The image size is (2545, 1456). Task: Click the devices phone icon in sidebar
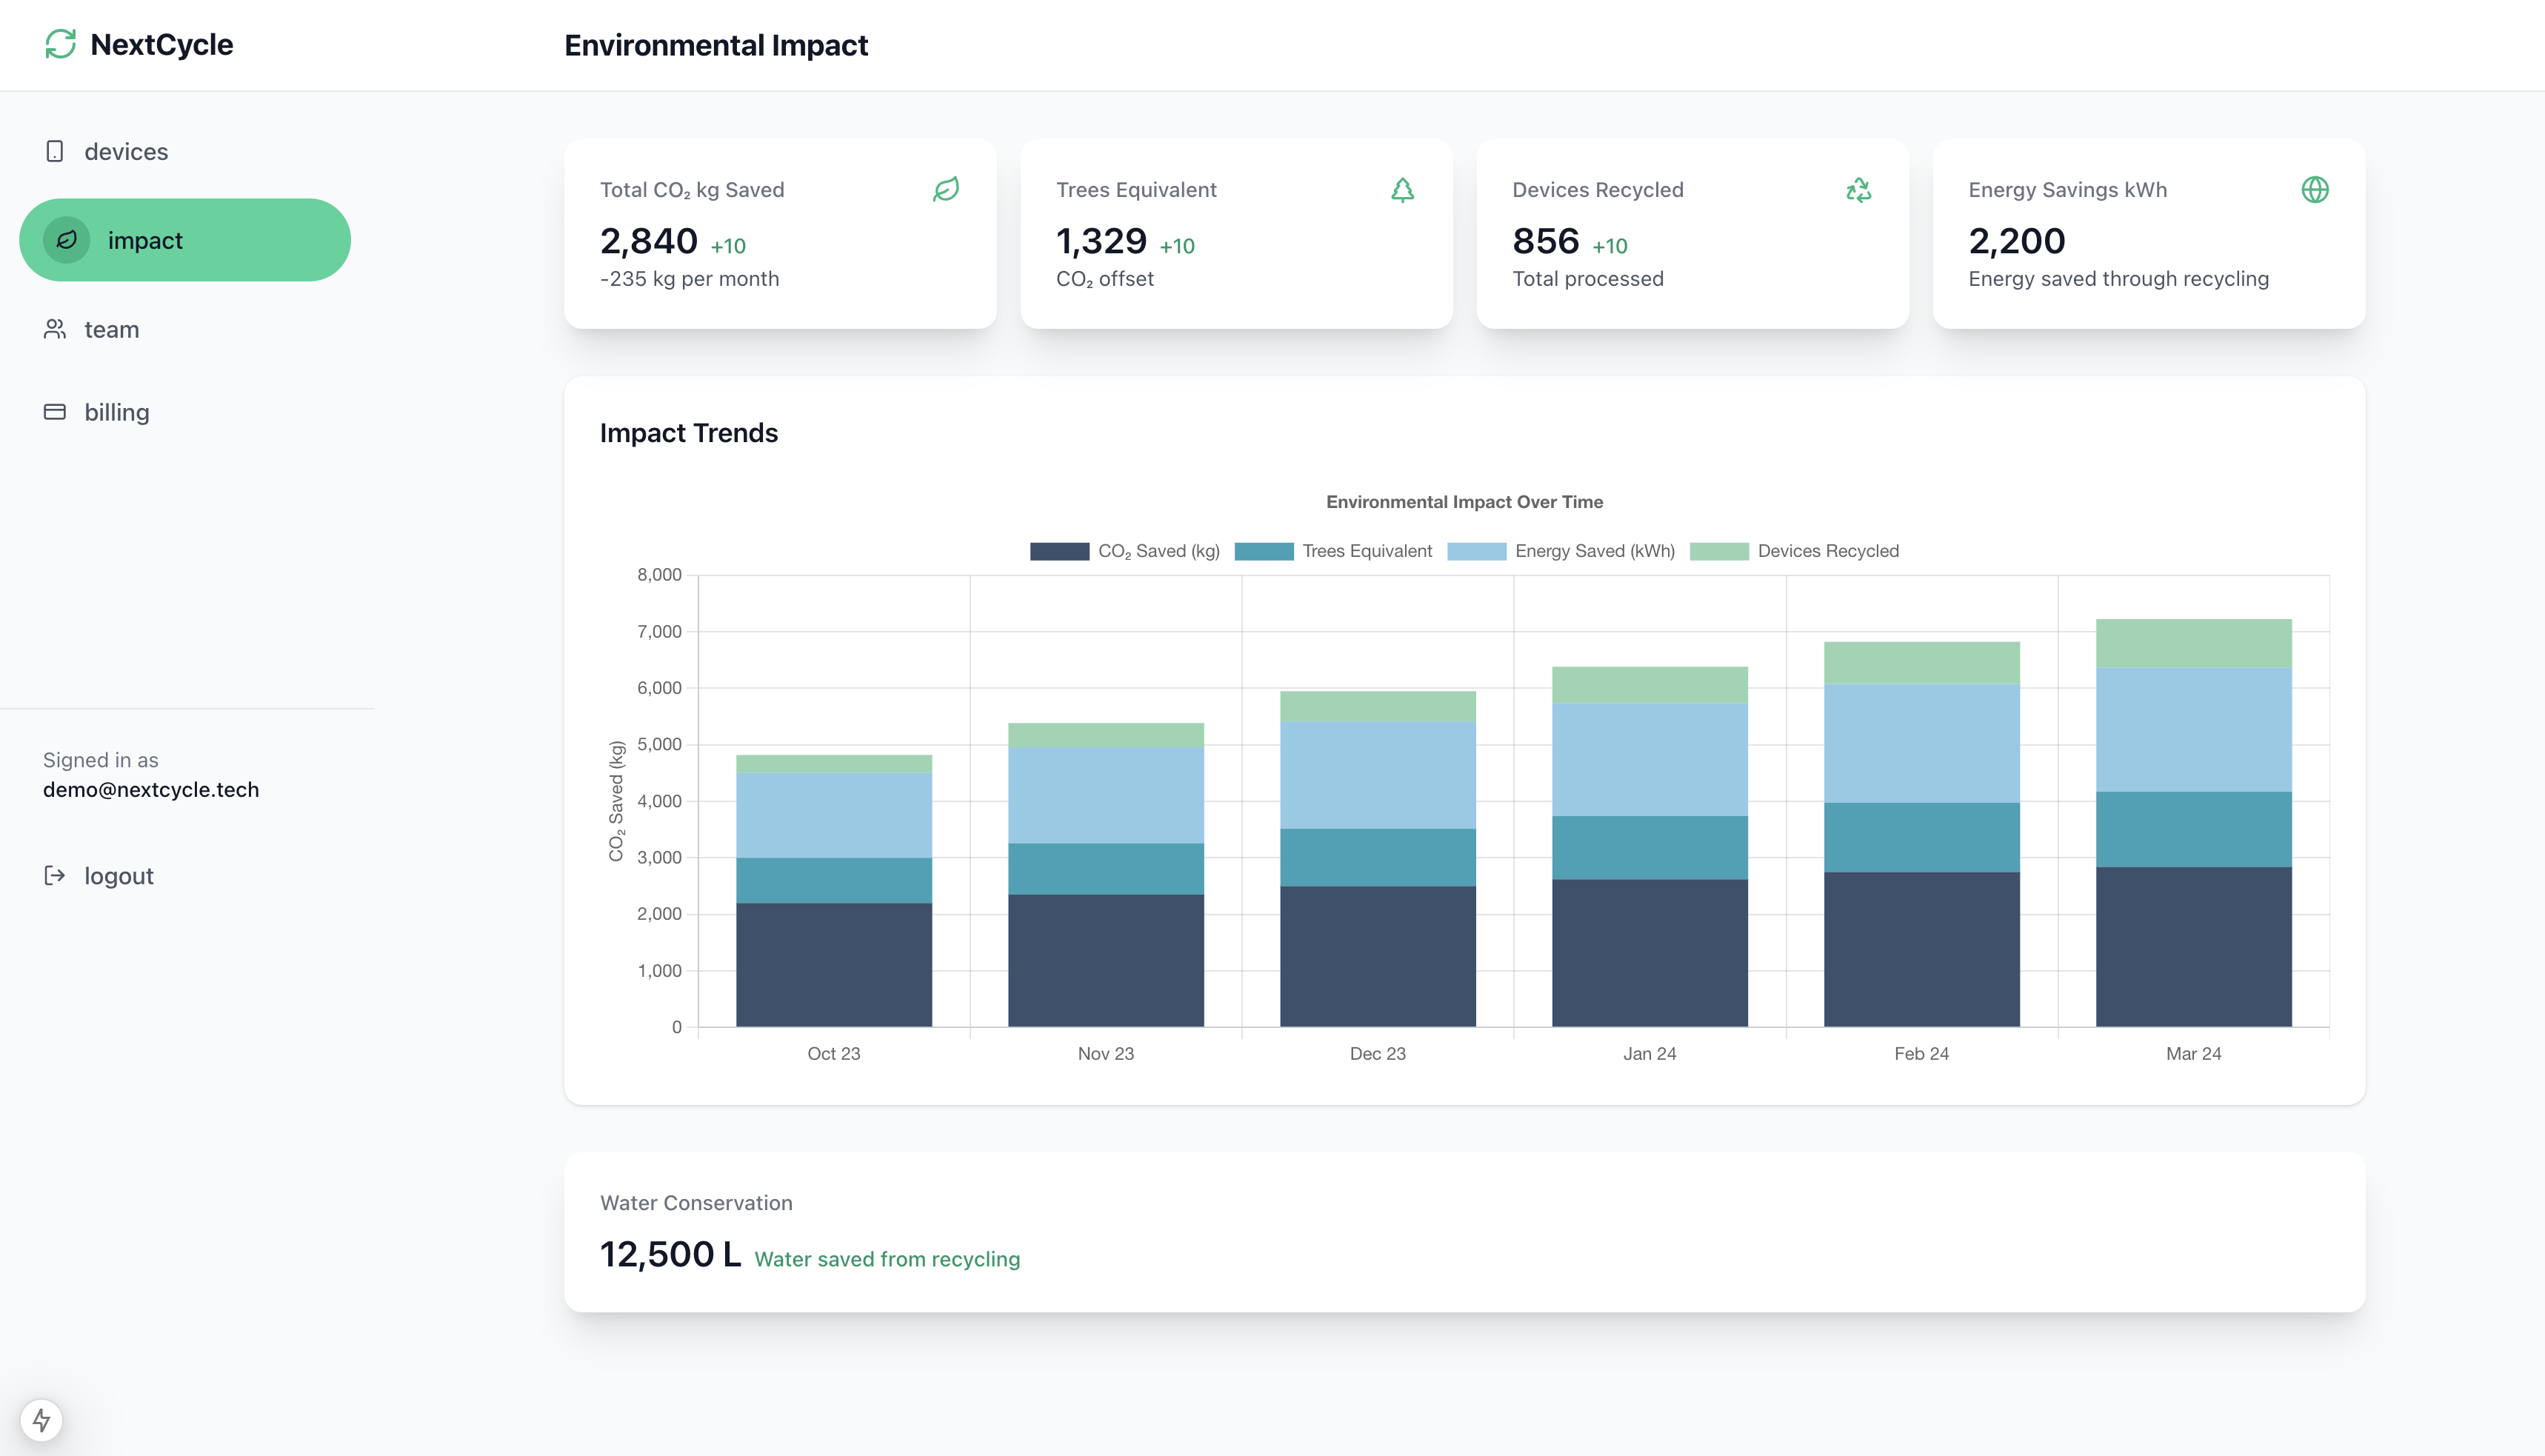click(x=55, y=151)
